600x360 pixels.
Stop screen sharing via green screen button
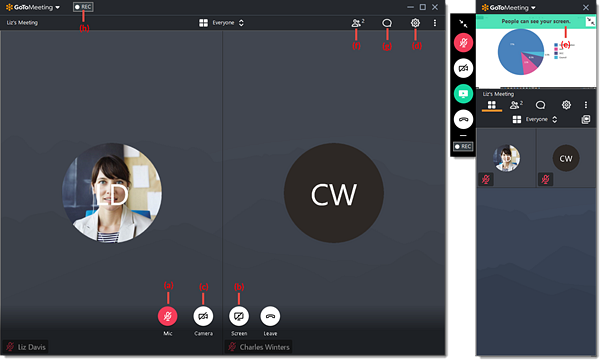463,94
